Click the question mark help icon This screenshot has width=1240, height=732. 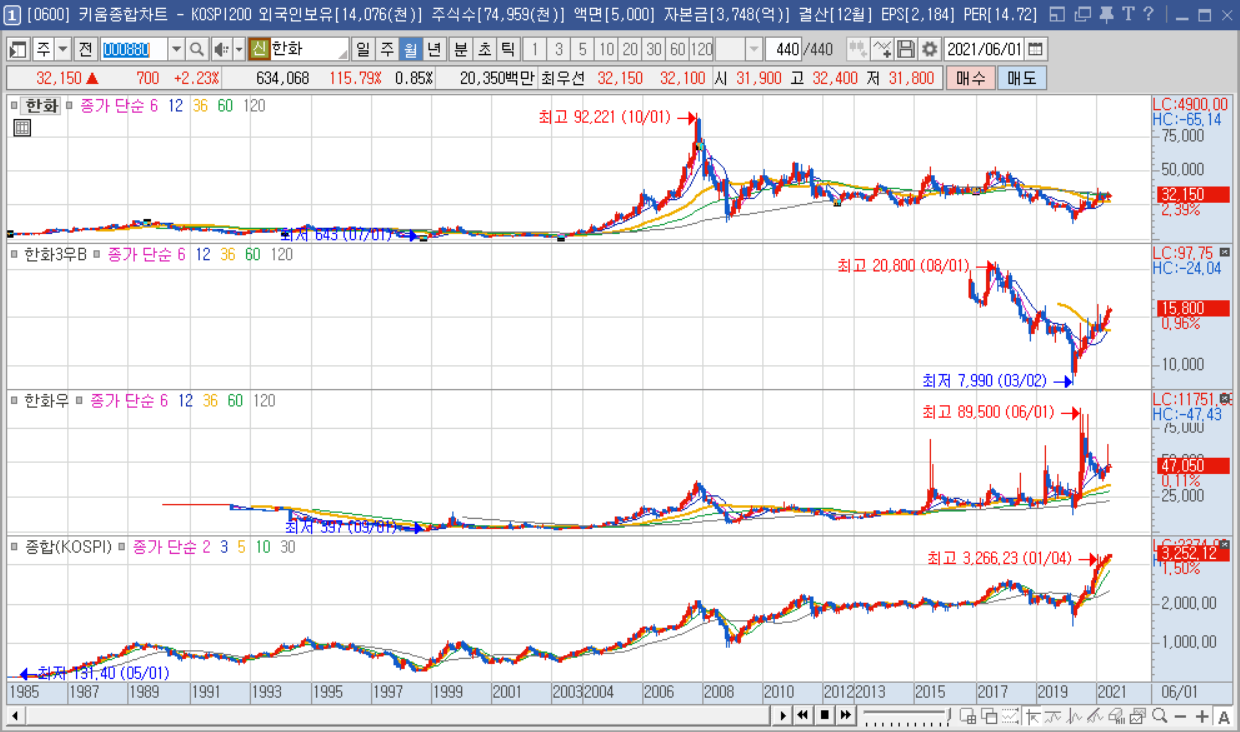coord(1148,14)
